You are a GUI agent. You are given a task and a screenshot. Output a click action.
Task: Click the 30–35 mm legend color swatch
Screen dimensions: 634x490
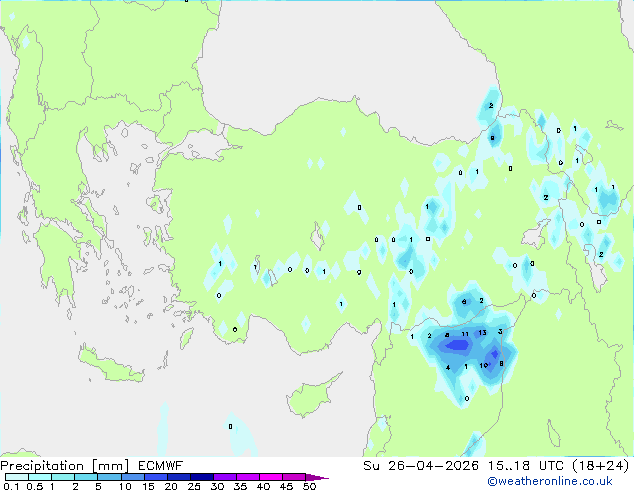tap(225, 477)
